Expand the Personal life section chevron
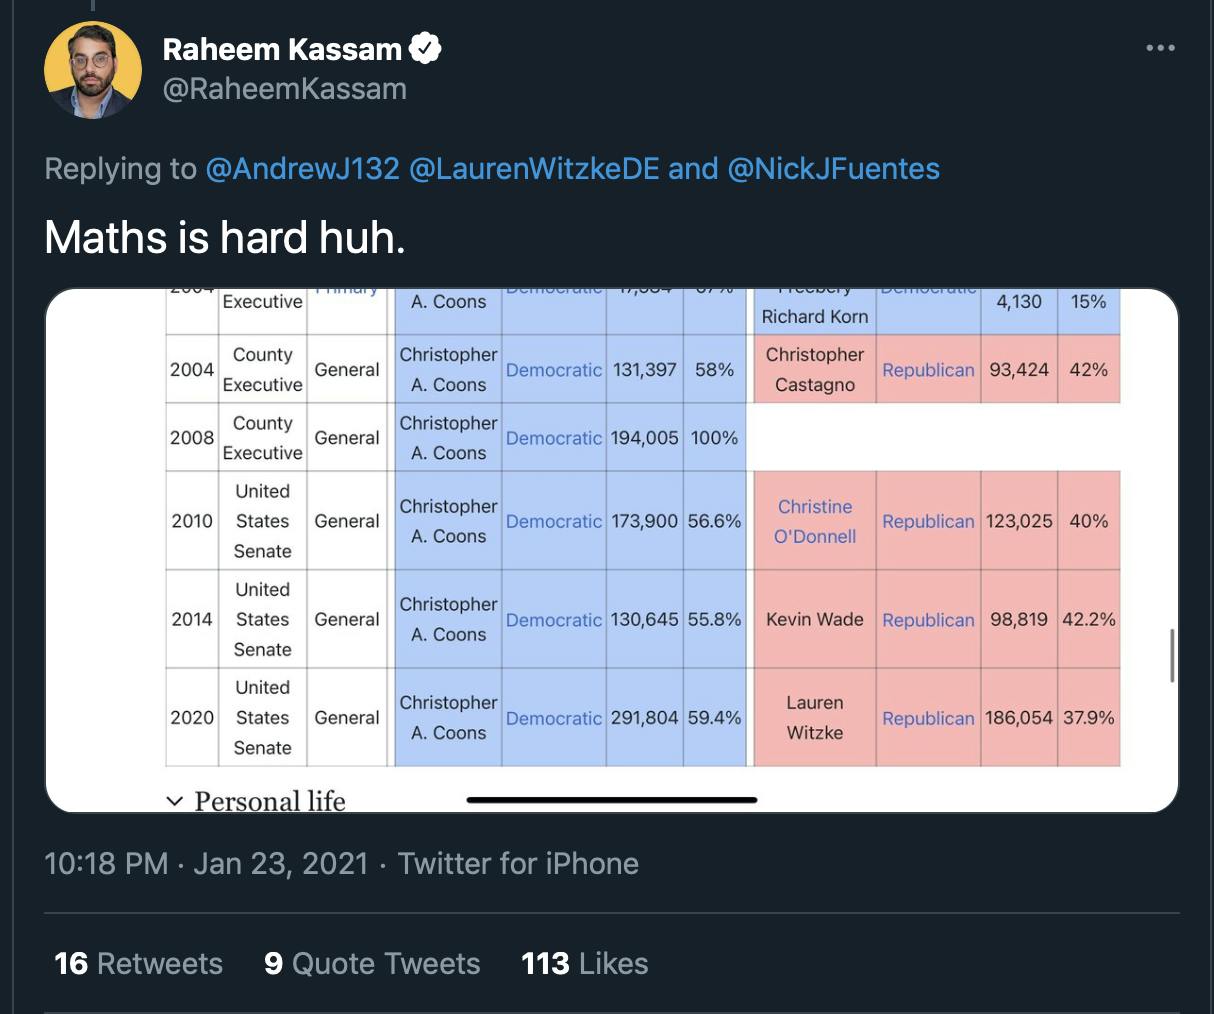Viewport: 1214px width, 1014px height. [x=175, y=801]
